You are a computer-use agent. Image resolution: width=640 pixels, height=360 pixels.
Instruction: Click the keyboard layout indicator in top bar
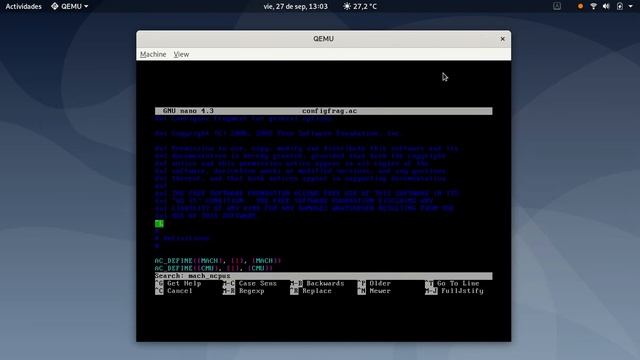tap(557, 6)
